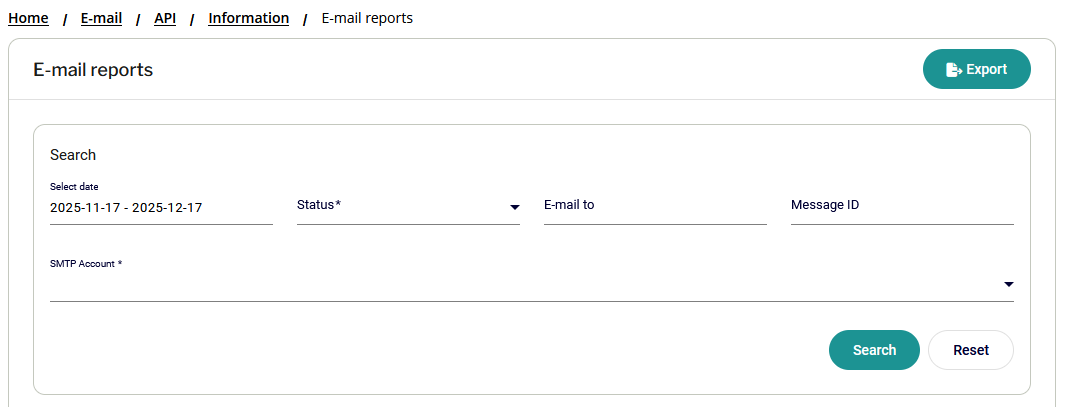This screenshot has height=407, width=1068.
Task: Follow the Information breadcrumb link
Action: (249, 18)
